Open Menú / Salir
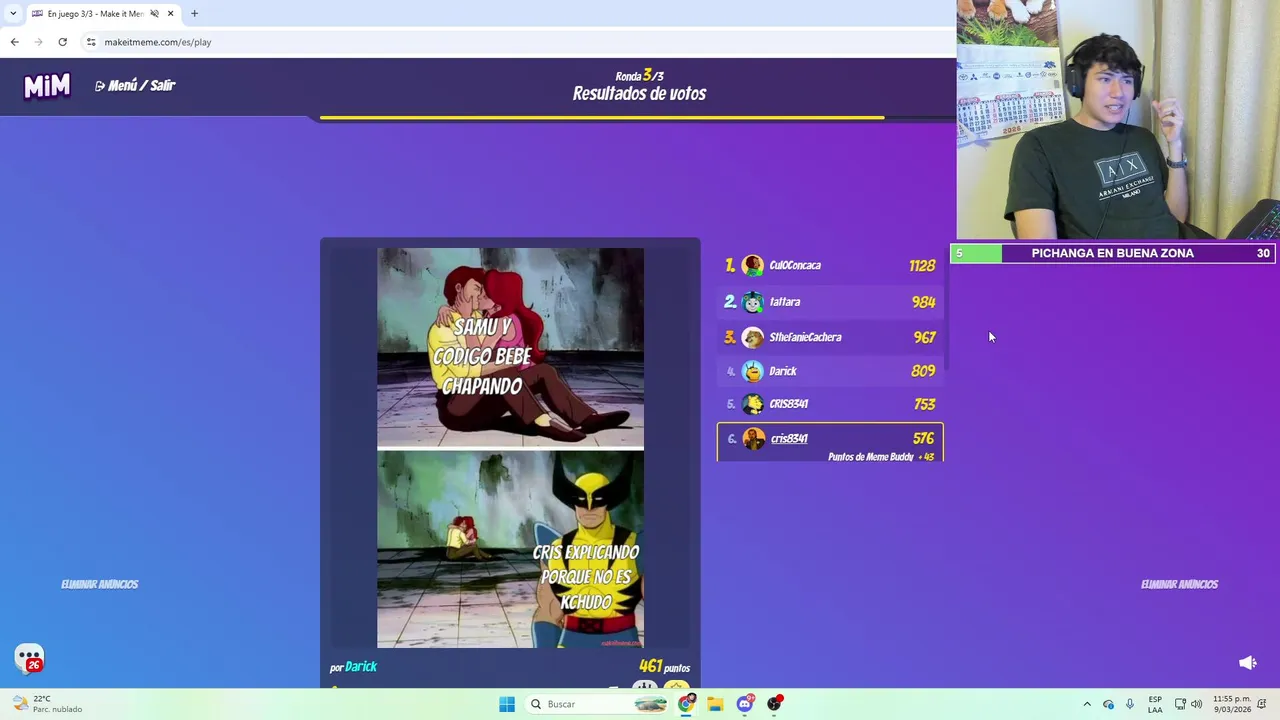 pyautogui.click(x=135, y=86)
